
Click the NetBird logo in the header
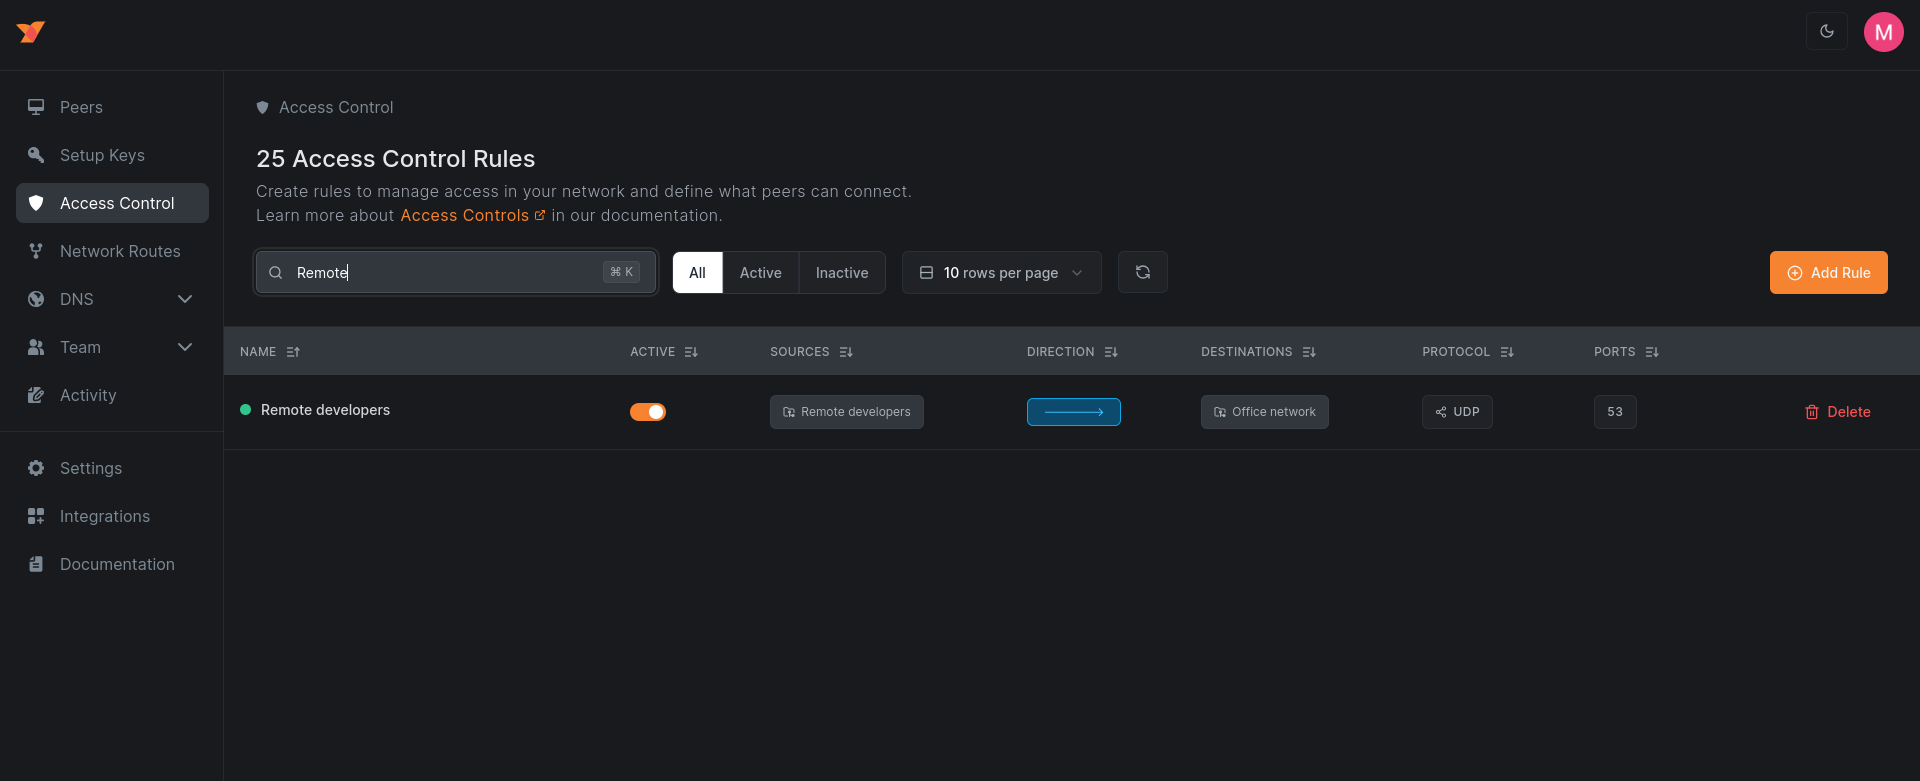tap(31, 32)
